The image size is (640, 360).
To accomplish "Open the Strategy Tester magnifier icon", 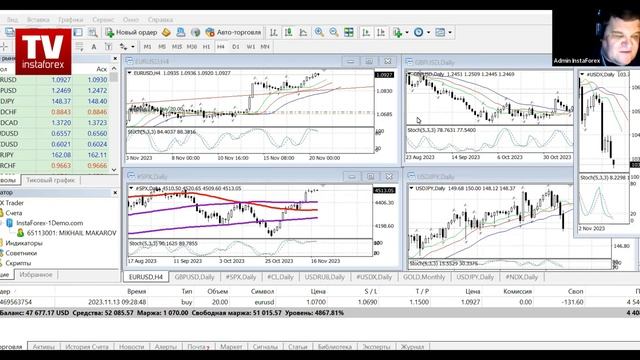I will [93, 32].
